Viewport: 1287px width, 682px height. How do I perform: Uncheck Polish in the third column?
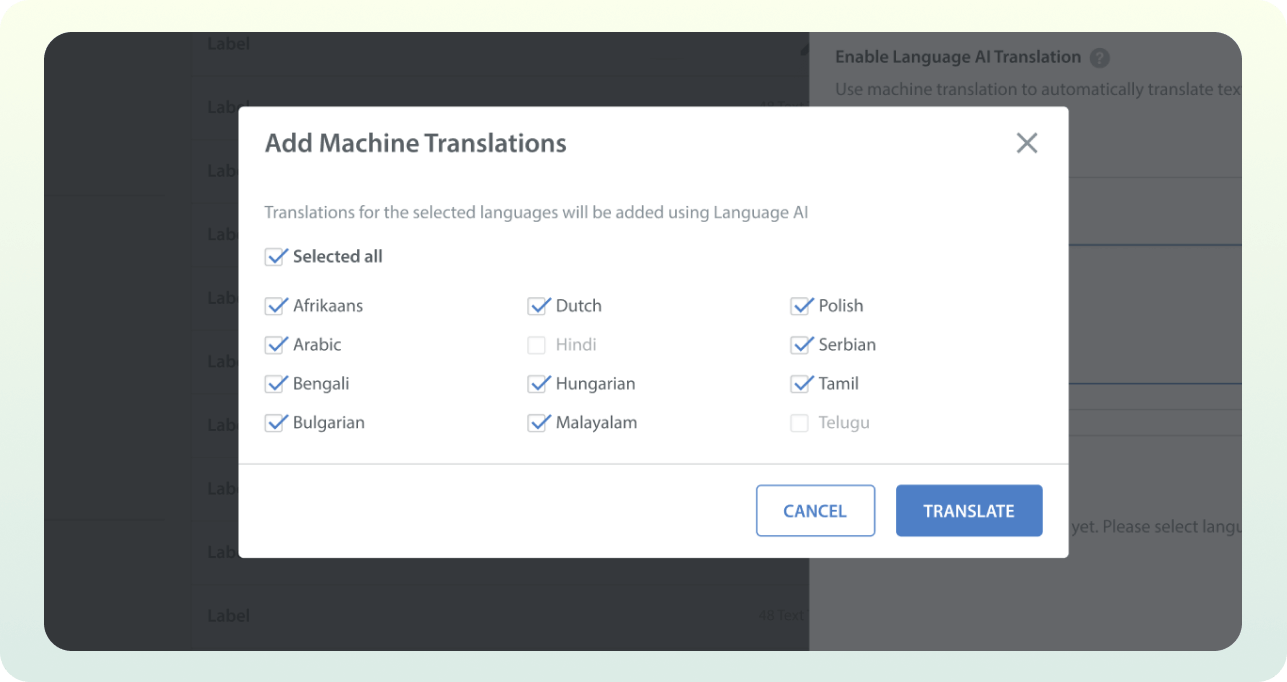[802, 306]
